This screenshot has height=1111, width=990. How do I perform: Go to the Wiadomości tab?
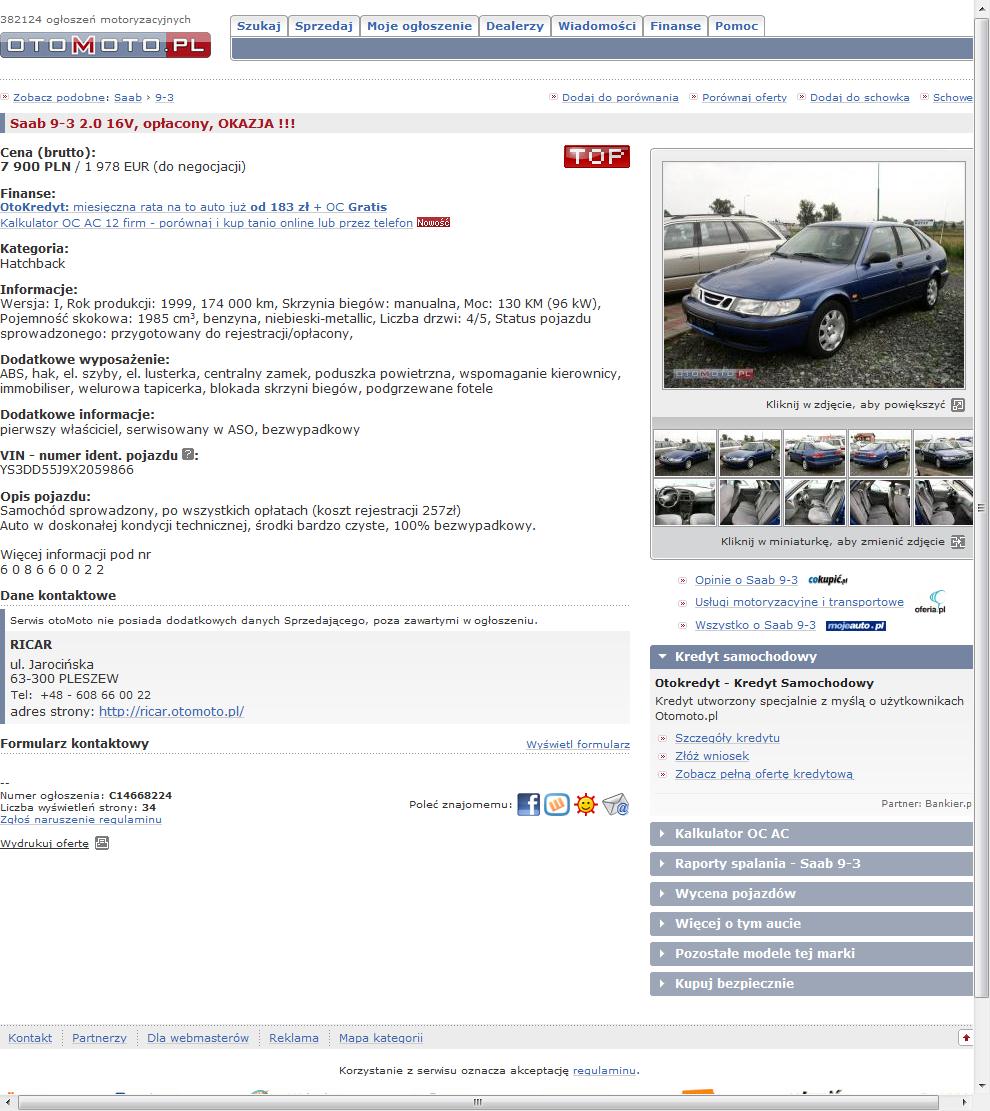point(597,26)
